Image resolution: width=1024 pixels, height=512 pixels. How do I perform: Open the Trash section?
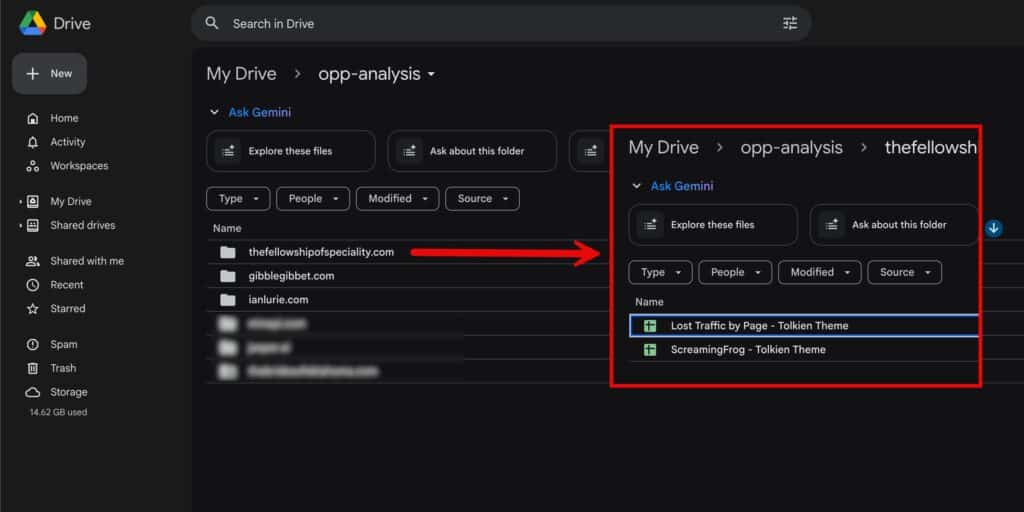tap(63, 368)
